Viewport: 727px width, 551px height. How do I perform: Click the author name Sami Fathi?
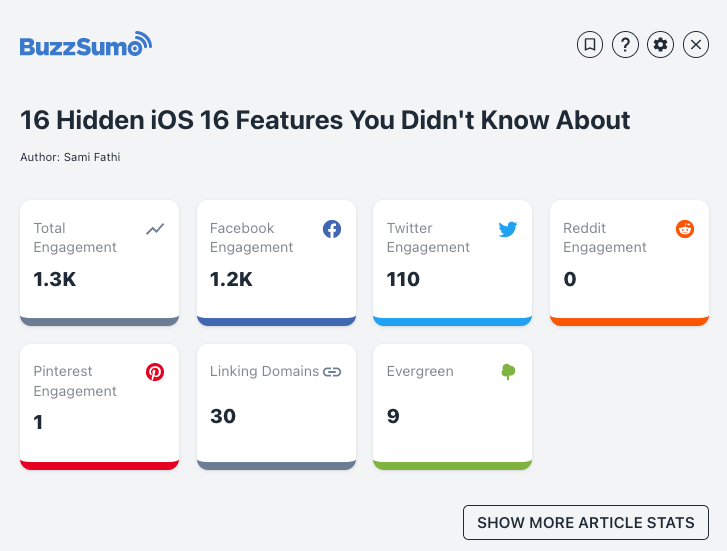point(92,157)
